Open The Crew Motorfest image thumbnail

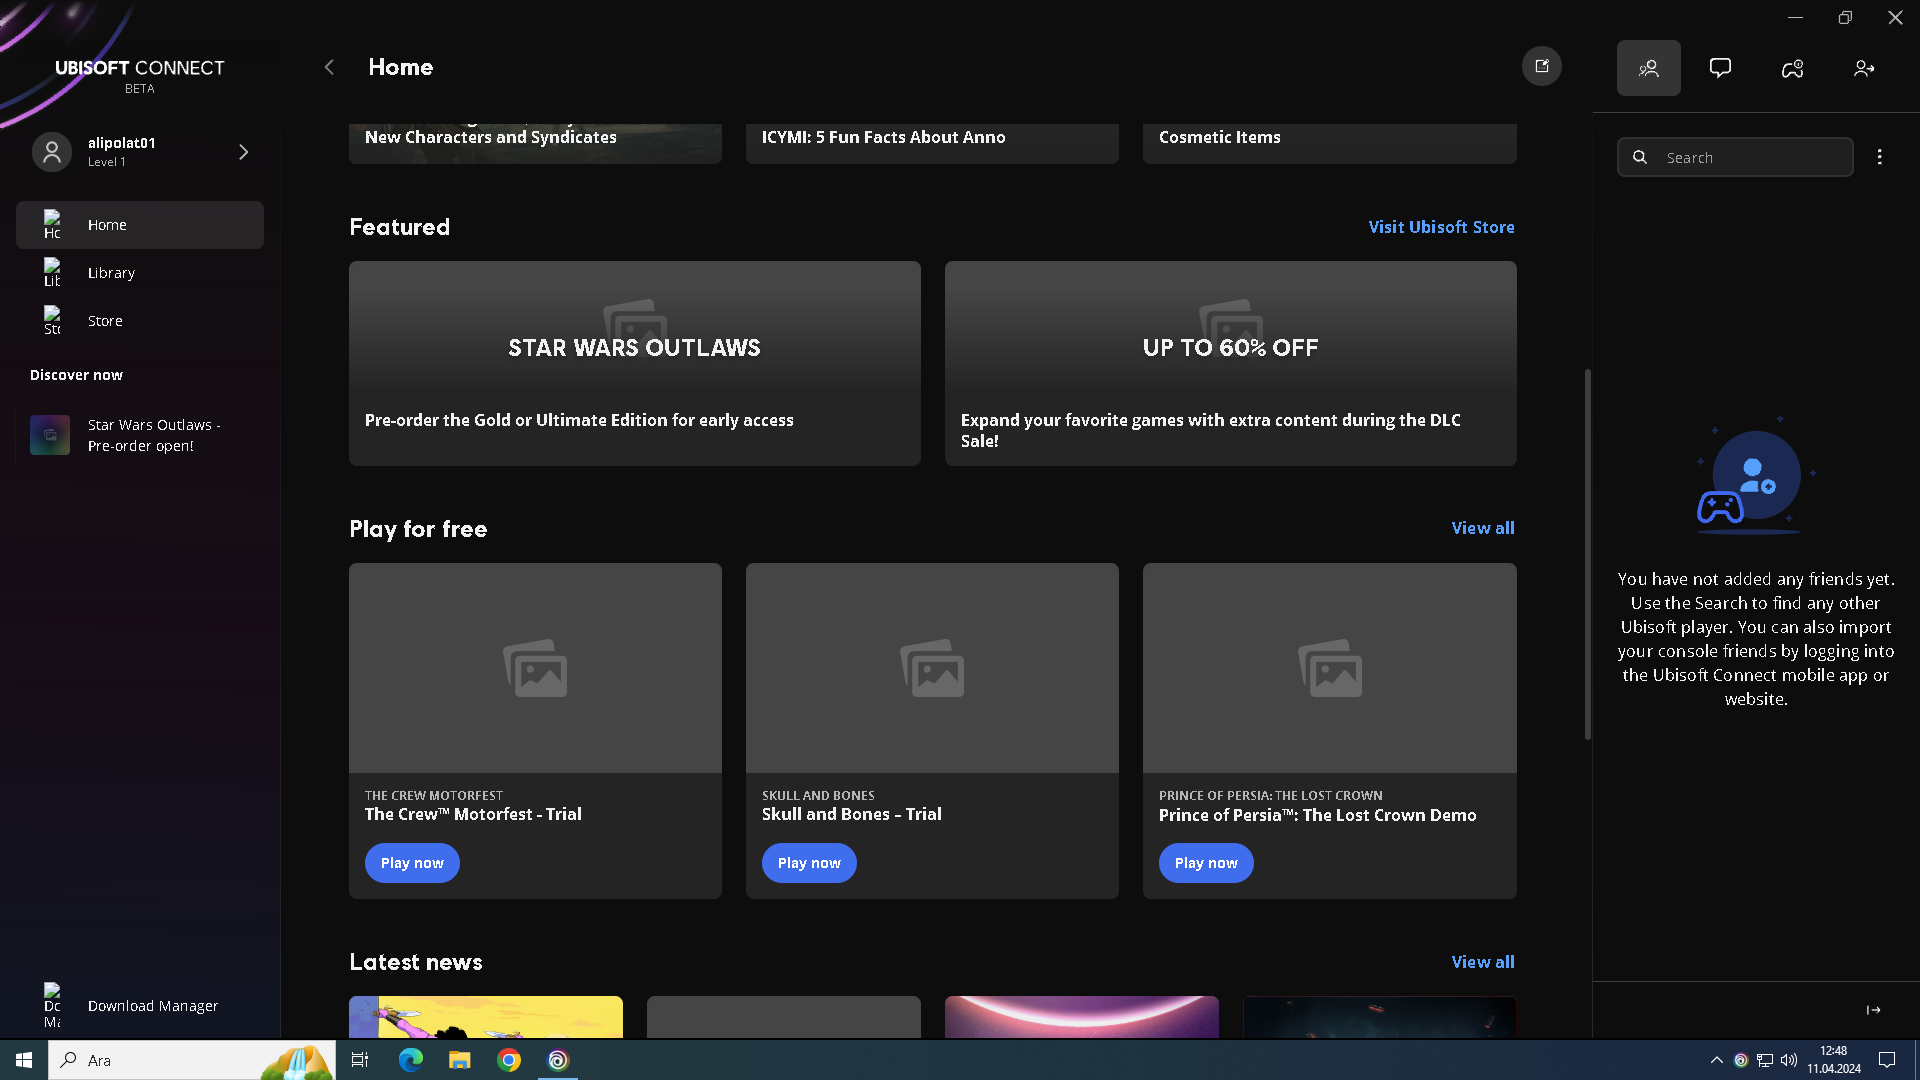[535, 668]
